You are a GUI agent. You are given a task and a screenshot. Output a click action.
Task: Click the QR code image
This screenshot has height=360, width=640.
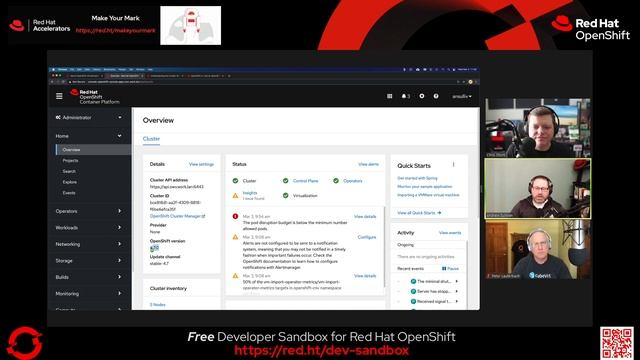coord(617,343)
